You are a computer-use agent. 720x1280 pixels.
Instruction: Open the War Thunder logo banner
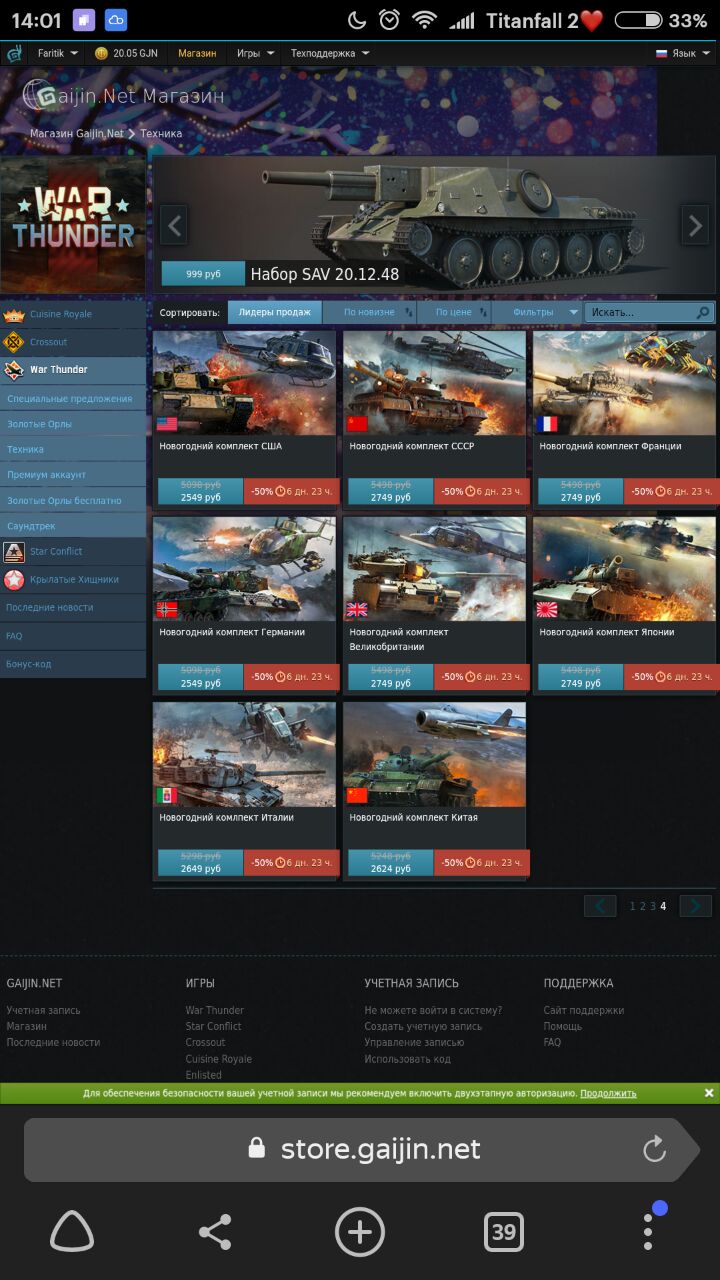pyautogui.click(x=73, y=224)
